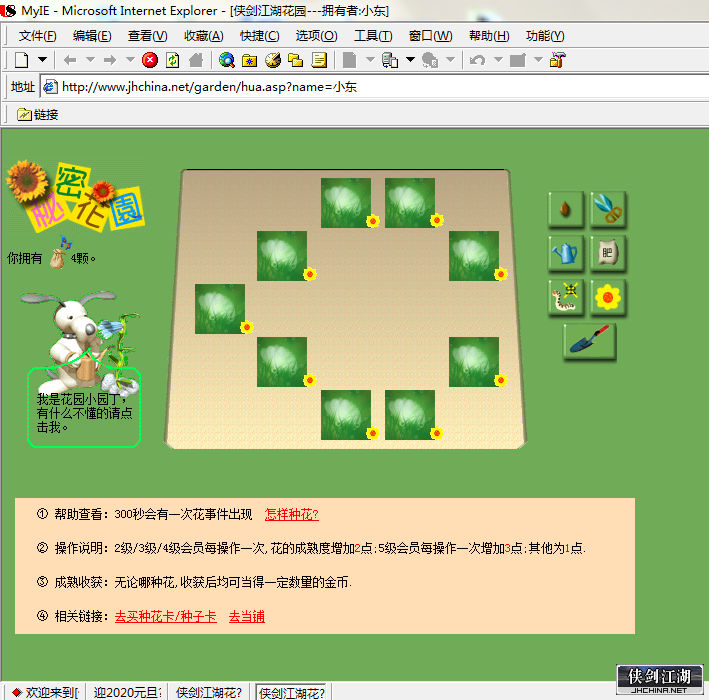Select the shovel tool
709x700 pixels.
pos(590,341)
